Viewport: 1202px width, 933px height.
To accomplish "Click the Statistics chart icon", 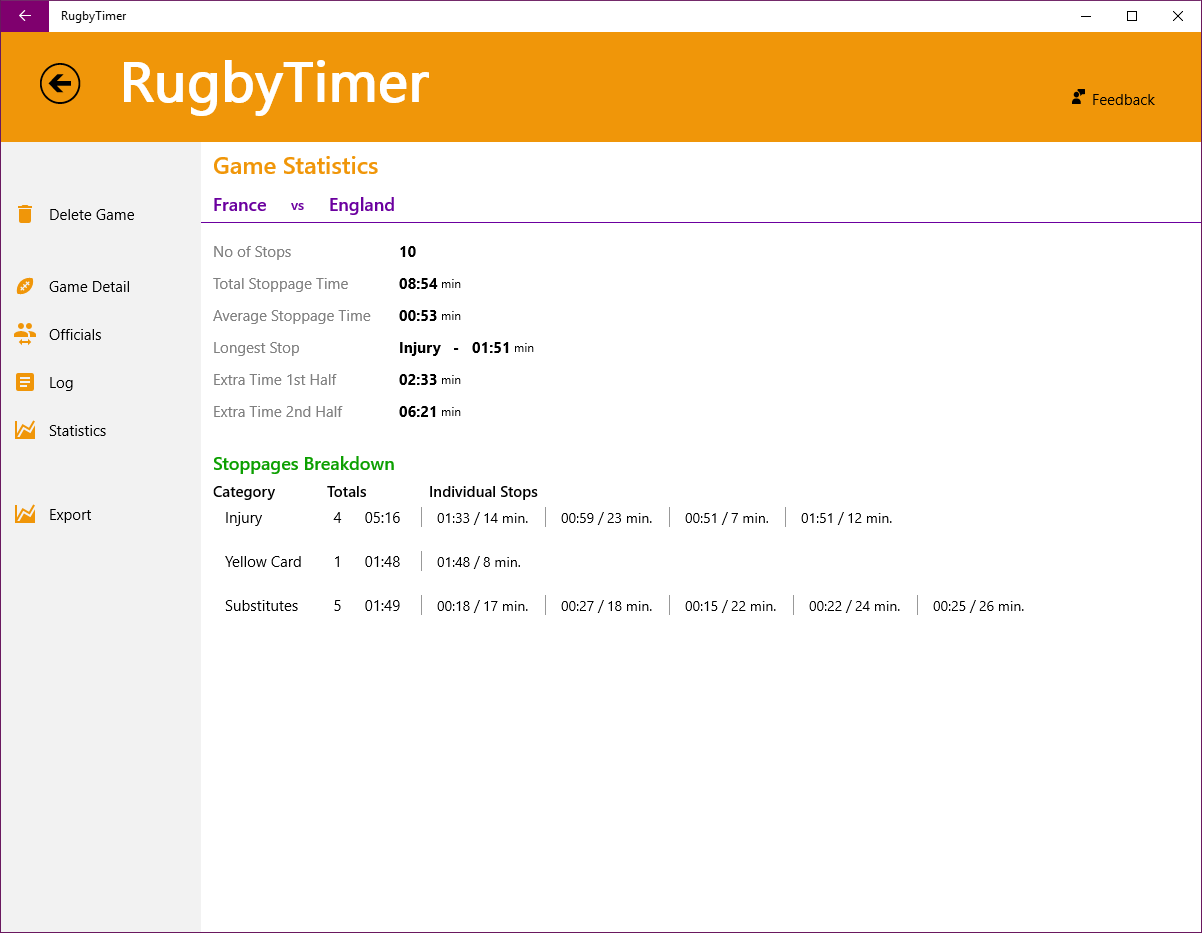I will (25, 430).
